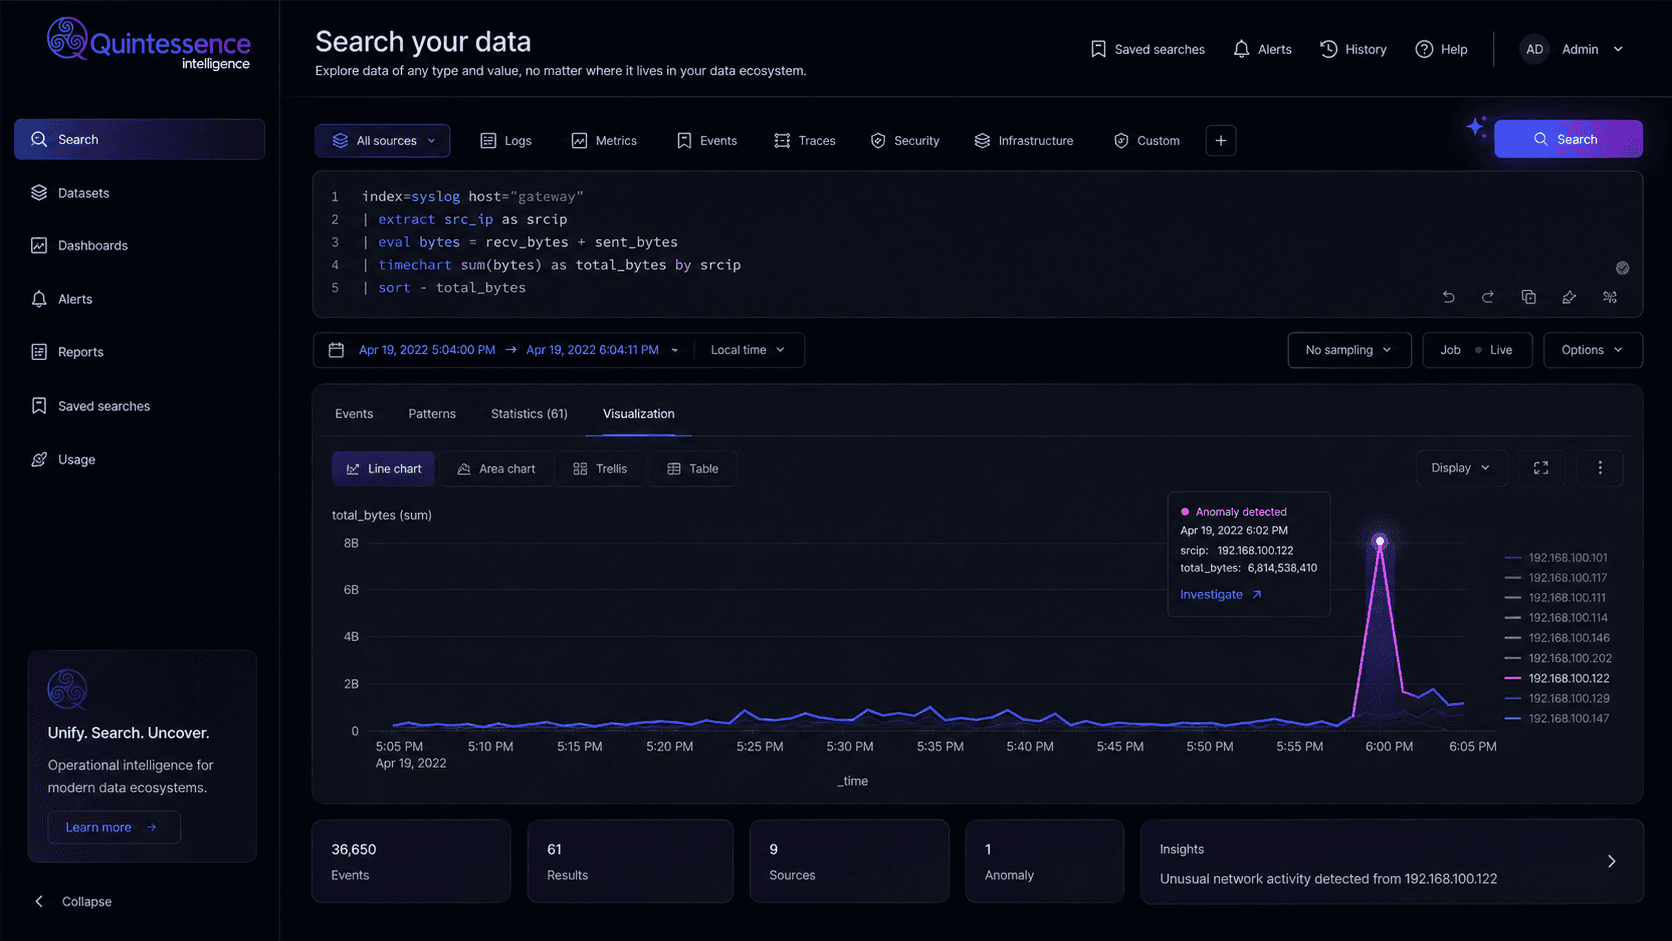The height and width of the screenshot is (941, 1672).
Task: Switch to Events results tab
Action: [x=354, y=414]
